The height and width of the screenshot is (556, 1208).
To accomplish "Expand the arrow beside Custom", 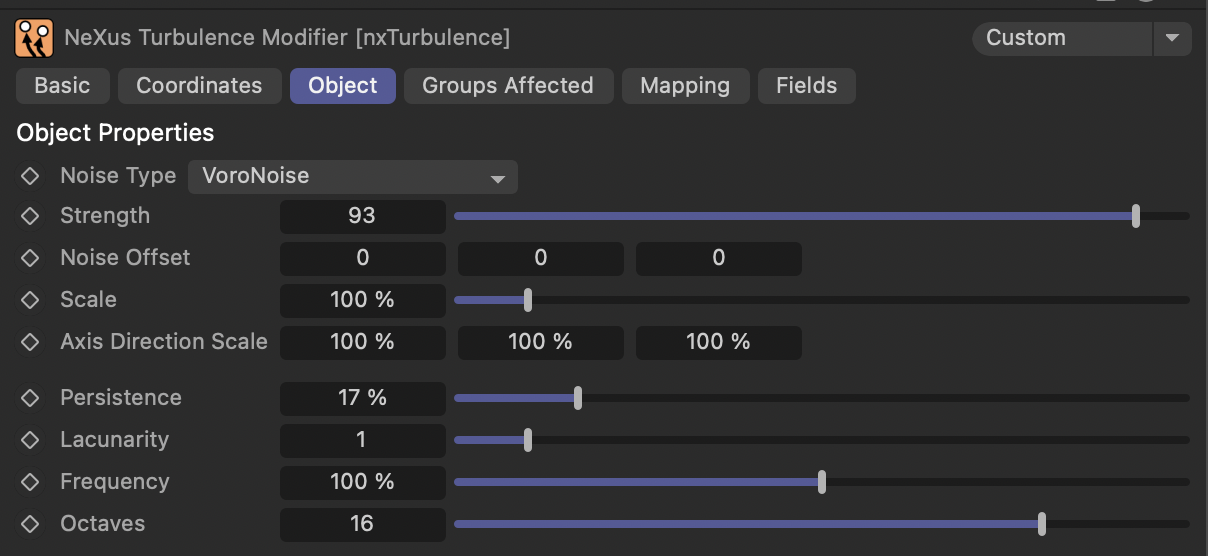I will (x=1172, y=38).
